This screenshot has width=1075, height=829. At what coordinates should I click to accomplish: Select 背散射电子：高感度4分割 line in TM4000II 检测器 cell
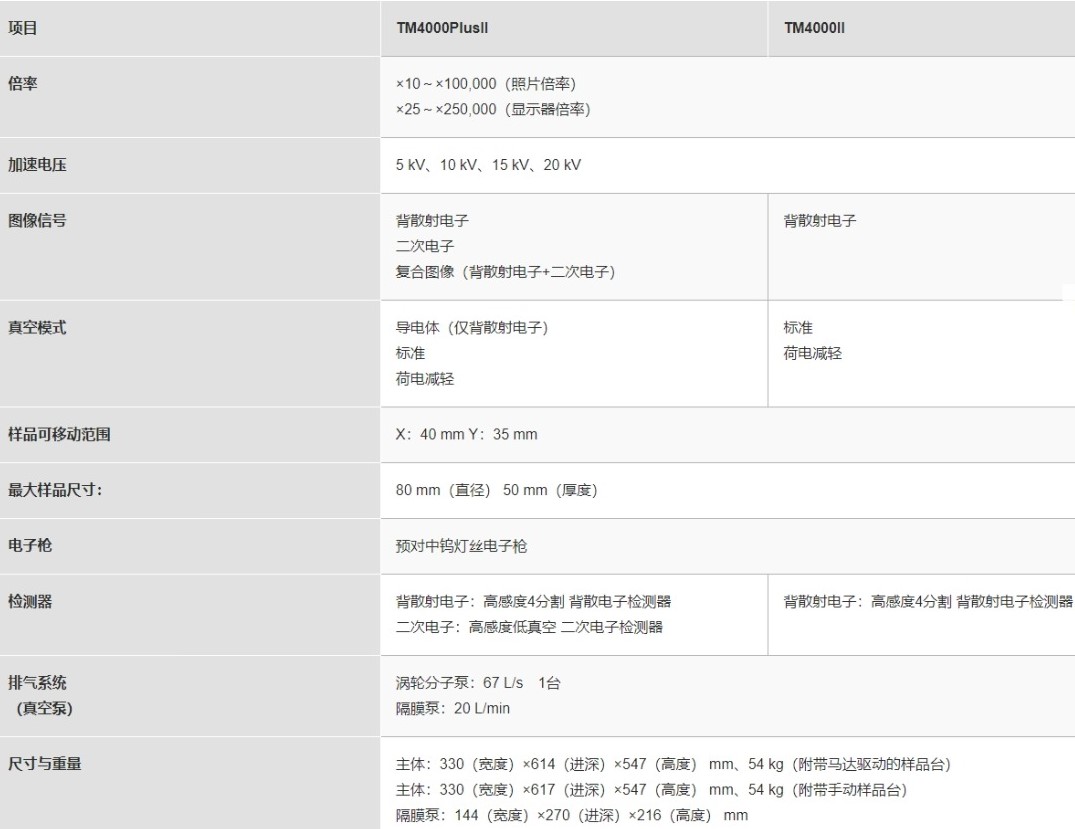pos(928,601)
